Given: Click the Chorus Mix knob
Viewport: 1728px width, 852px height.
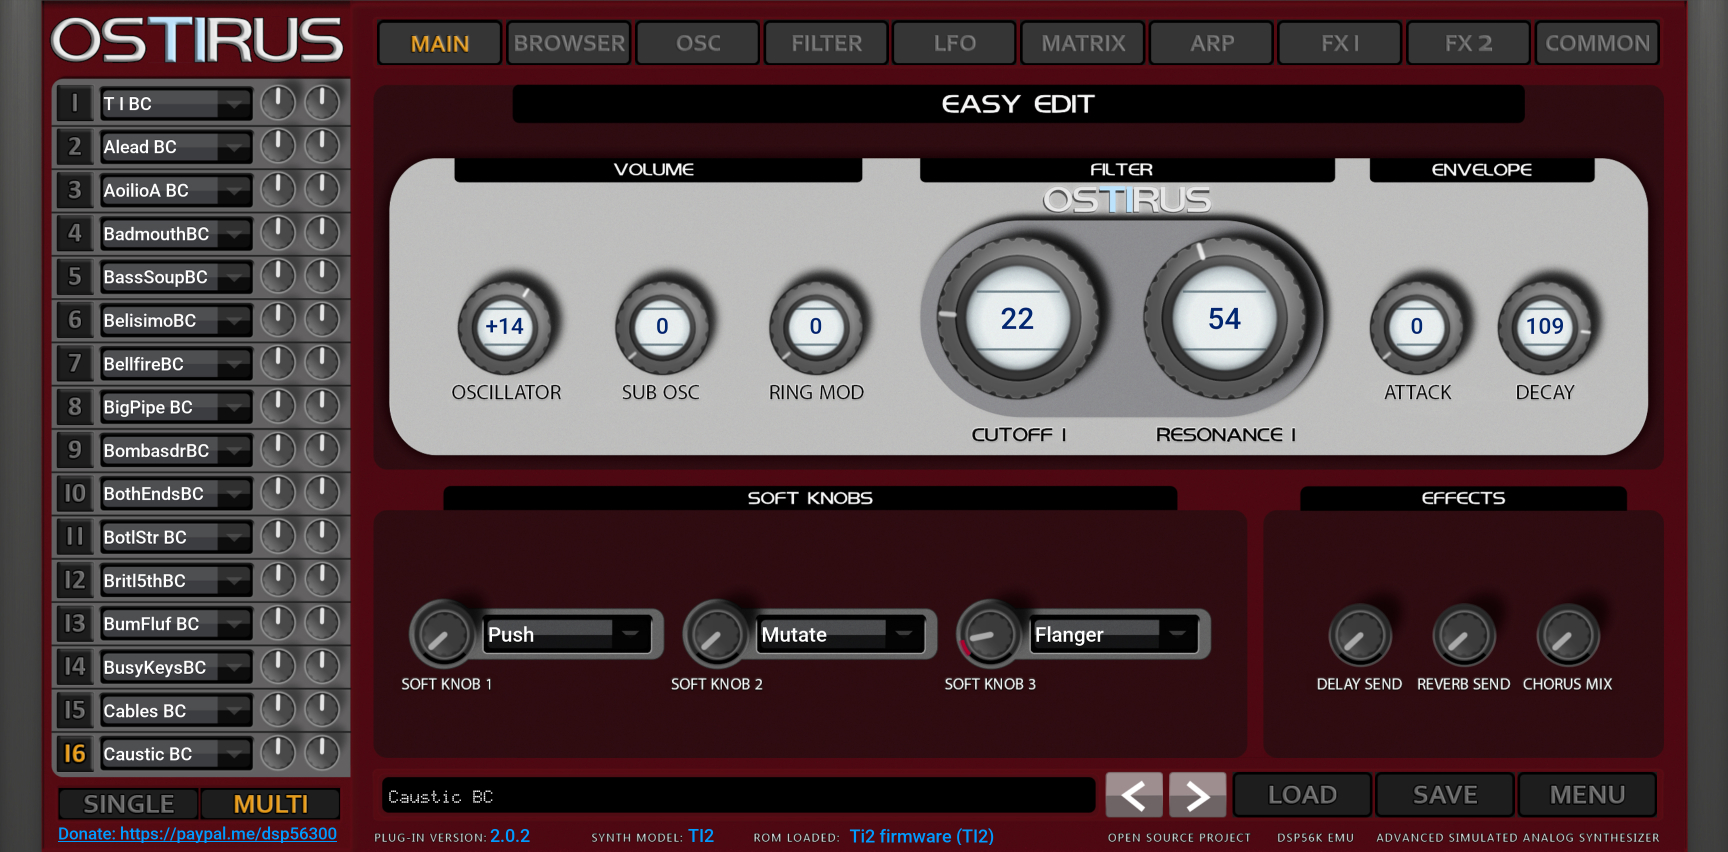Looking at the screenshot, I should pos(1567,636).
